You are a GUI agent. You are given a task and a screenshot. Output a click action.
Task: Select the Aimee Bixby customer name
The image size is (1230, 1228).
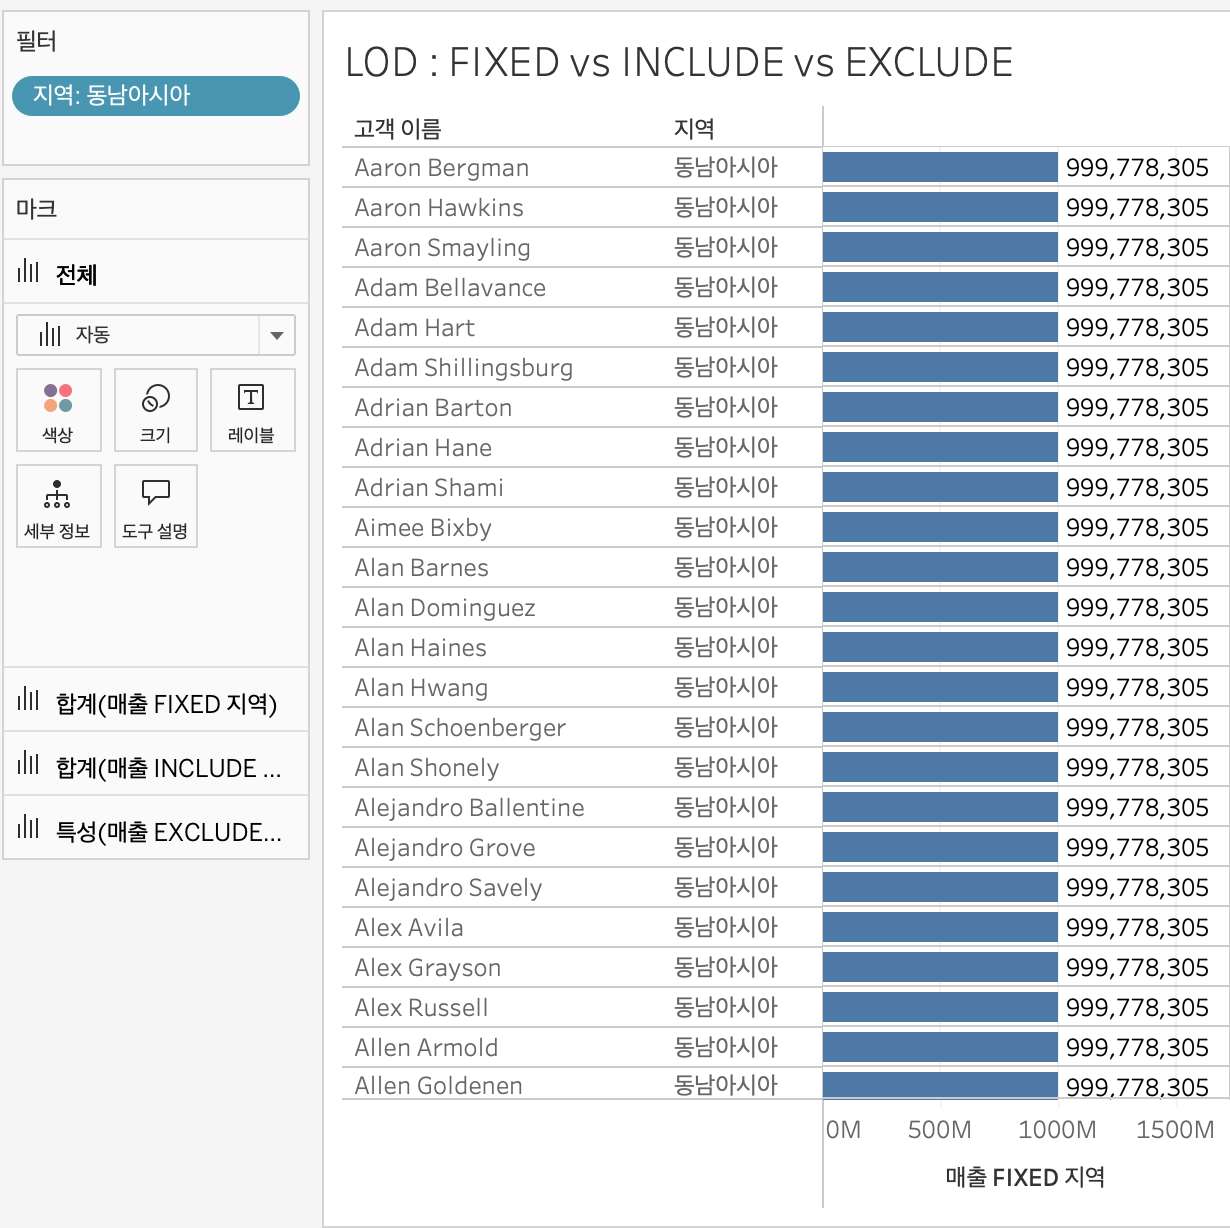click(423, 528)
